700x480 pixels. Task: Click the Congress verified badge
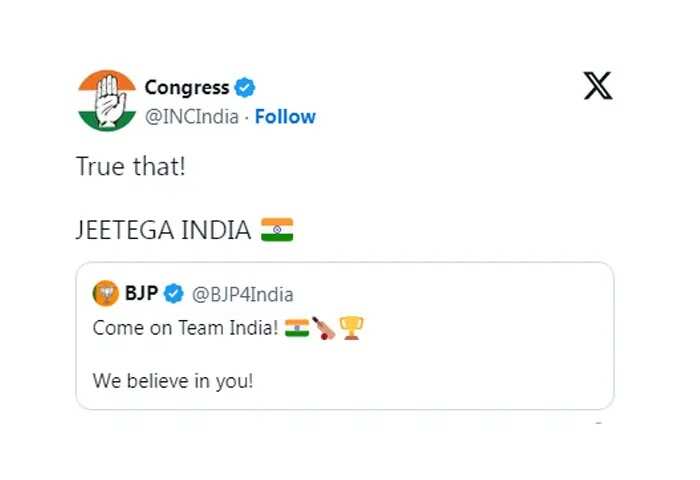[245, 88]
